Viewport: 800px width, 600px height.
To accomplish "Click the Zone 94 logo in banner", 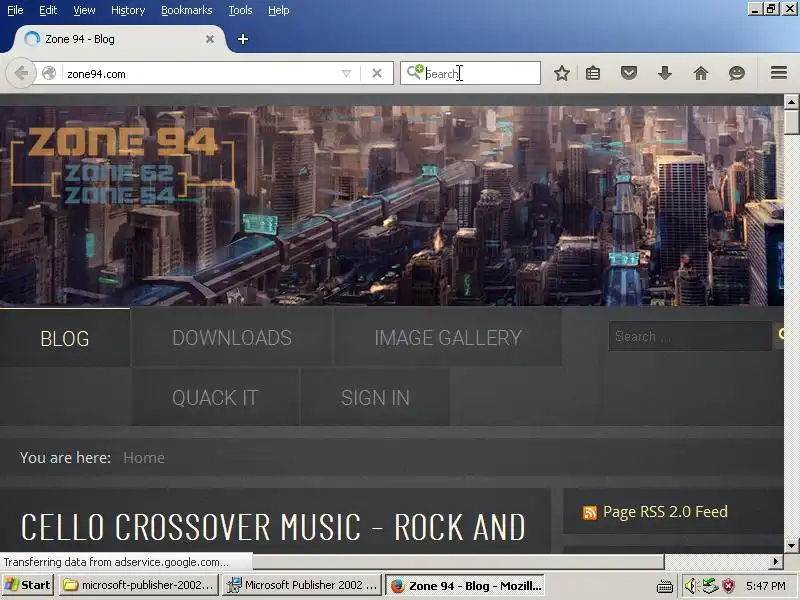I will (x=122, y=164).
